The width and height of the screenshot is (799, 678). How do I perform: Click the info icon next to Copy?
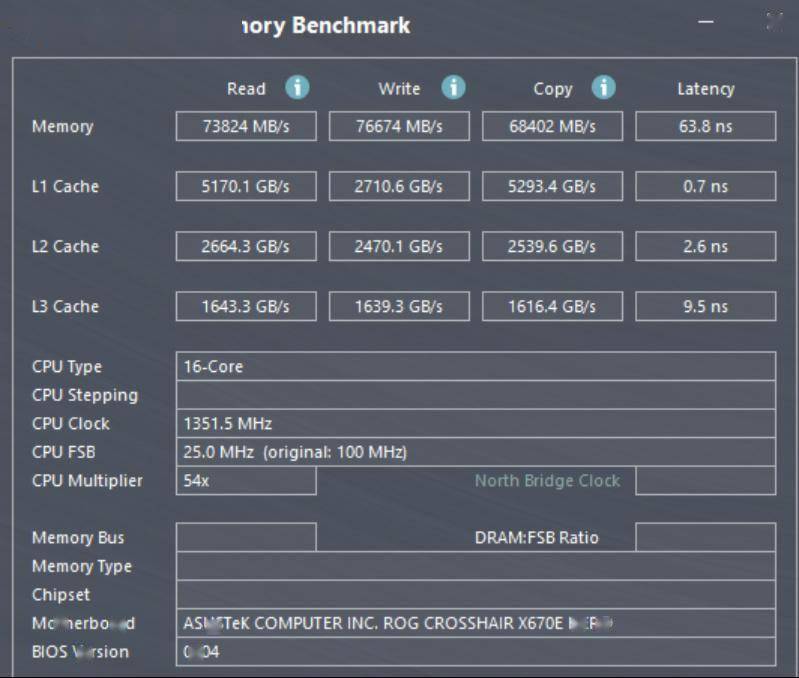(x=603, y=88)
